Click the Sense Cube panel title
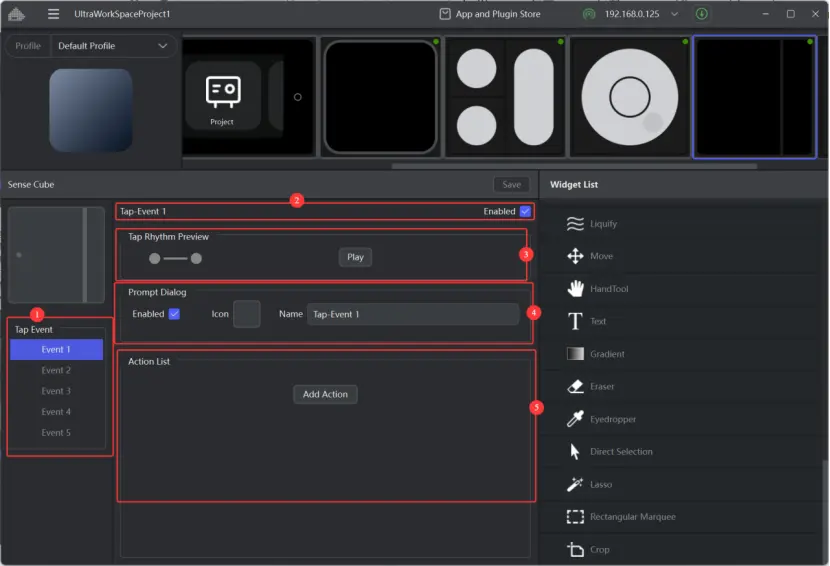Image resolution: width=830 pixels, height=566 pixels. (31, 184)
